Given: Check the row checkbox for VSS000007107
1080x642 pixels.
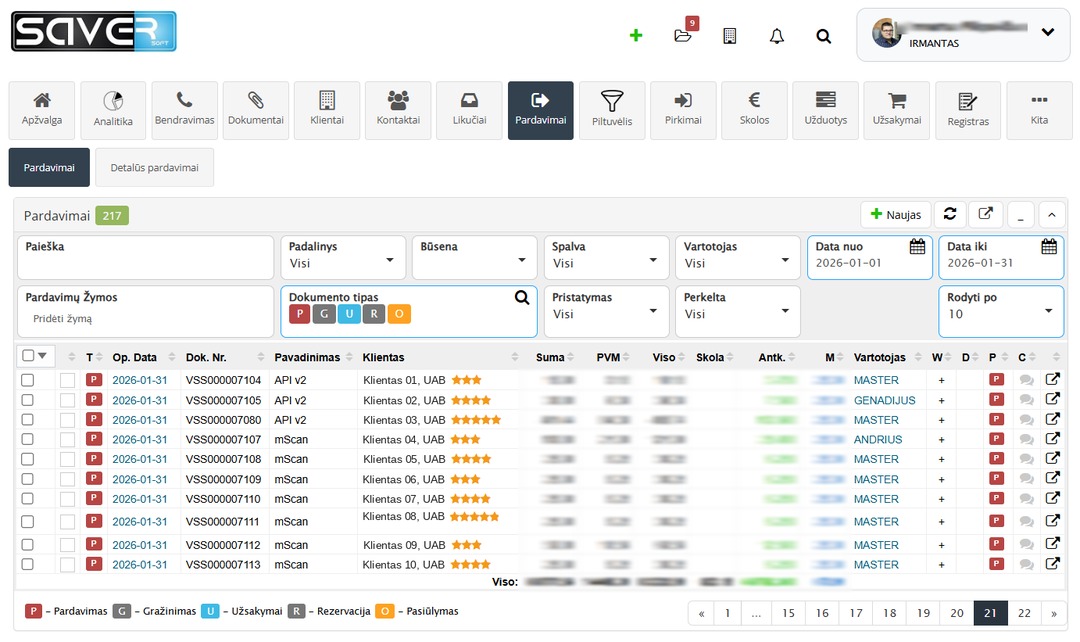Looking at the screenshot, I should coord(28,439).
